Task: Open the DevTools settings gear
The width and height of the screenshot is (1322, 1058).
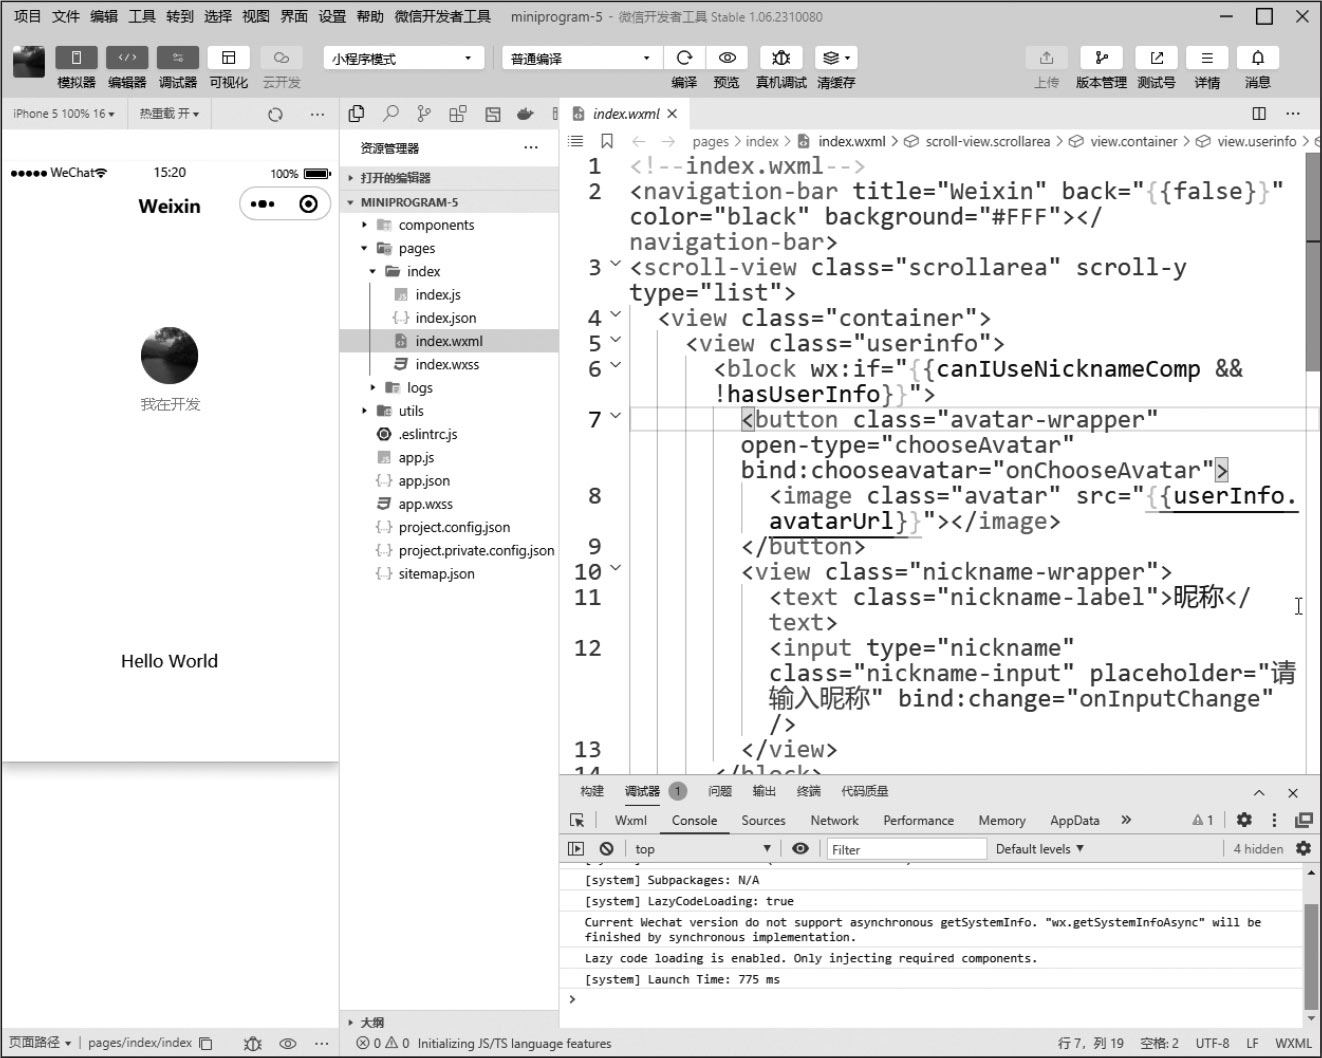Action: [x=1244, y=820]
